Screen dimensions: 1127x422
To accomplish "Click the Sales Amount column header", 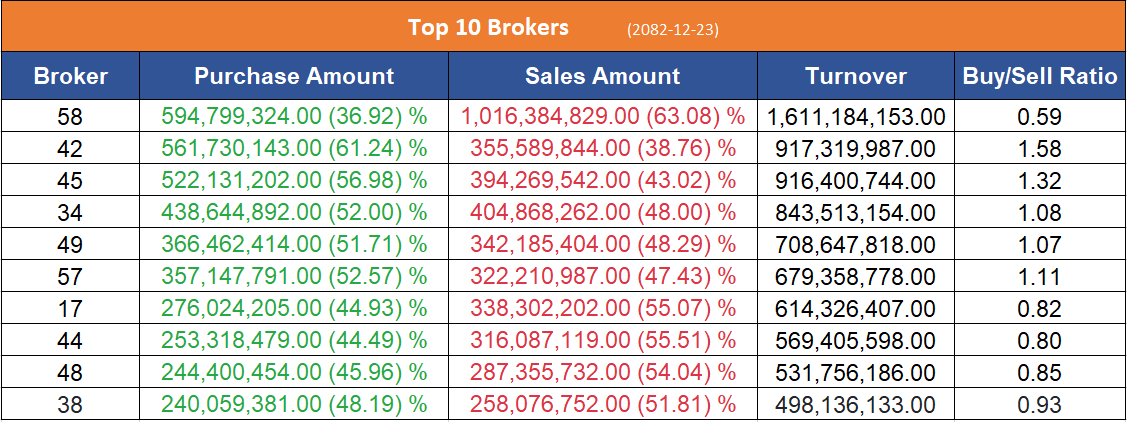I will pos(602,76).
